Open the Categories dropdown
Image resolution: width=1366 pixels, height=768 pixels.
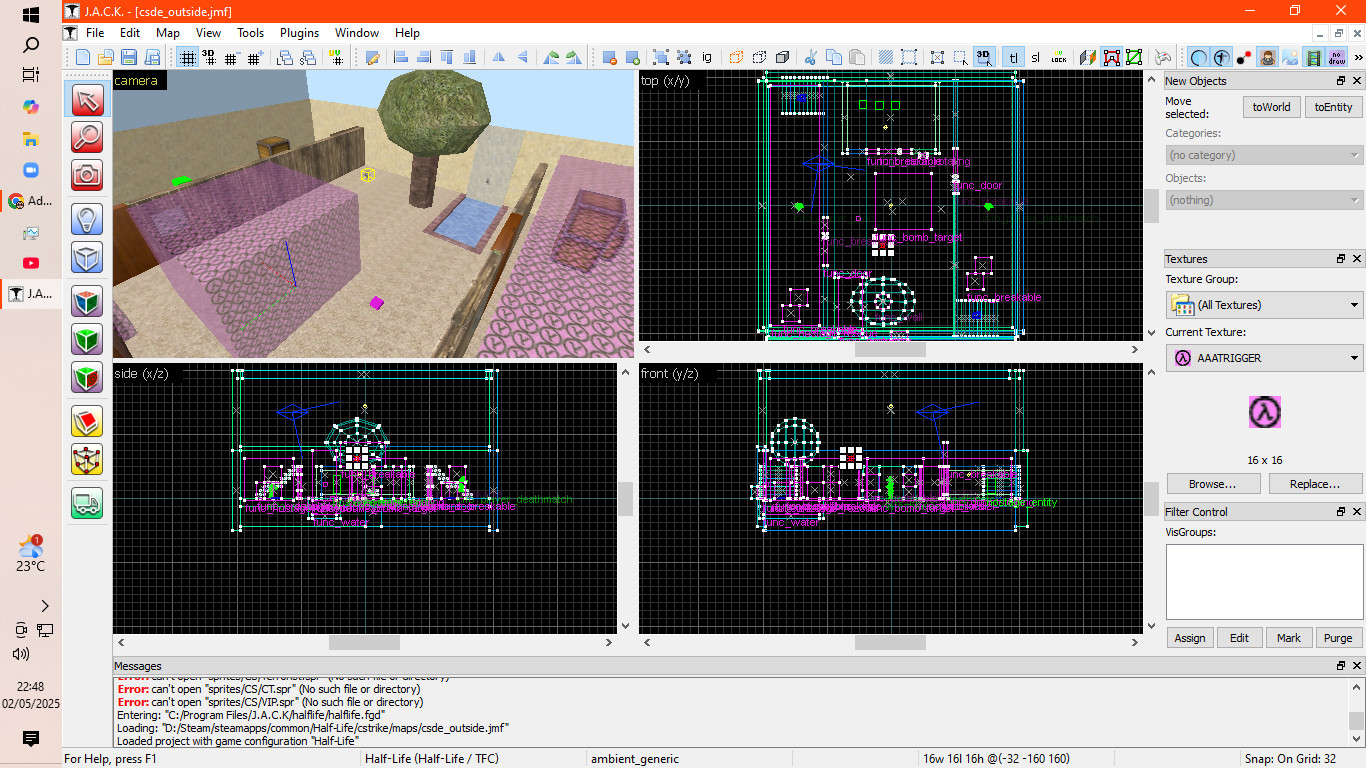click(x=1264, y=155)
